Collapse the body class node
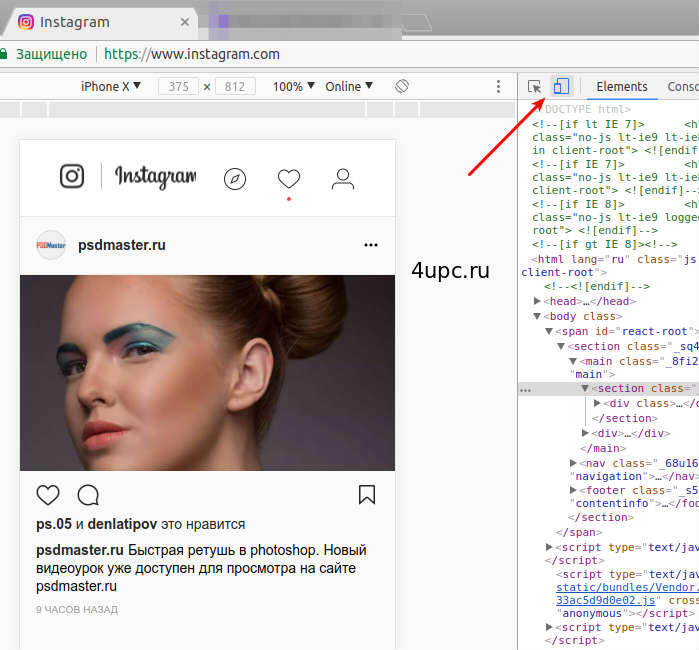The height and width of the screenshot is (650, 699). pyautogui.click(x=537, y=316)
